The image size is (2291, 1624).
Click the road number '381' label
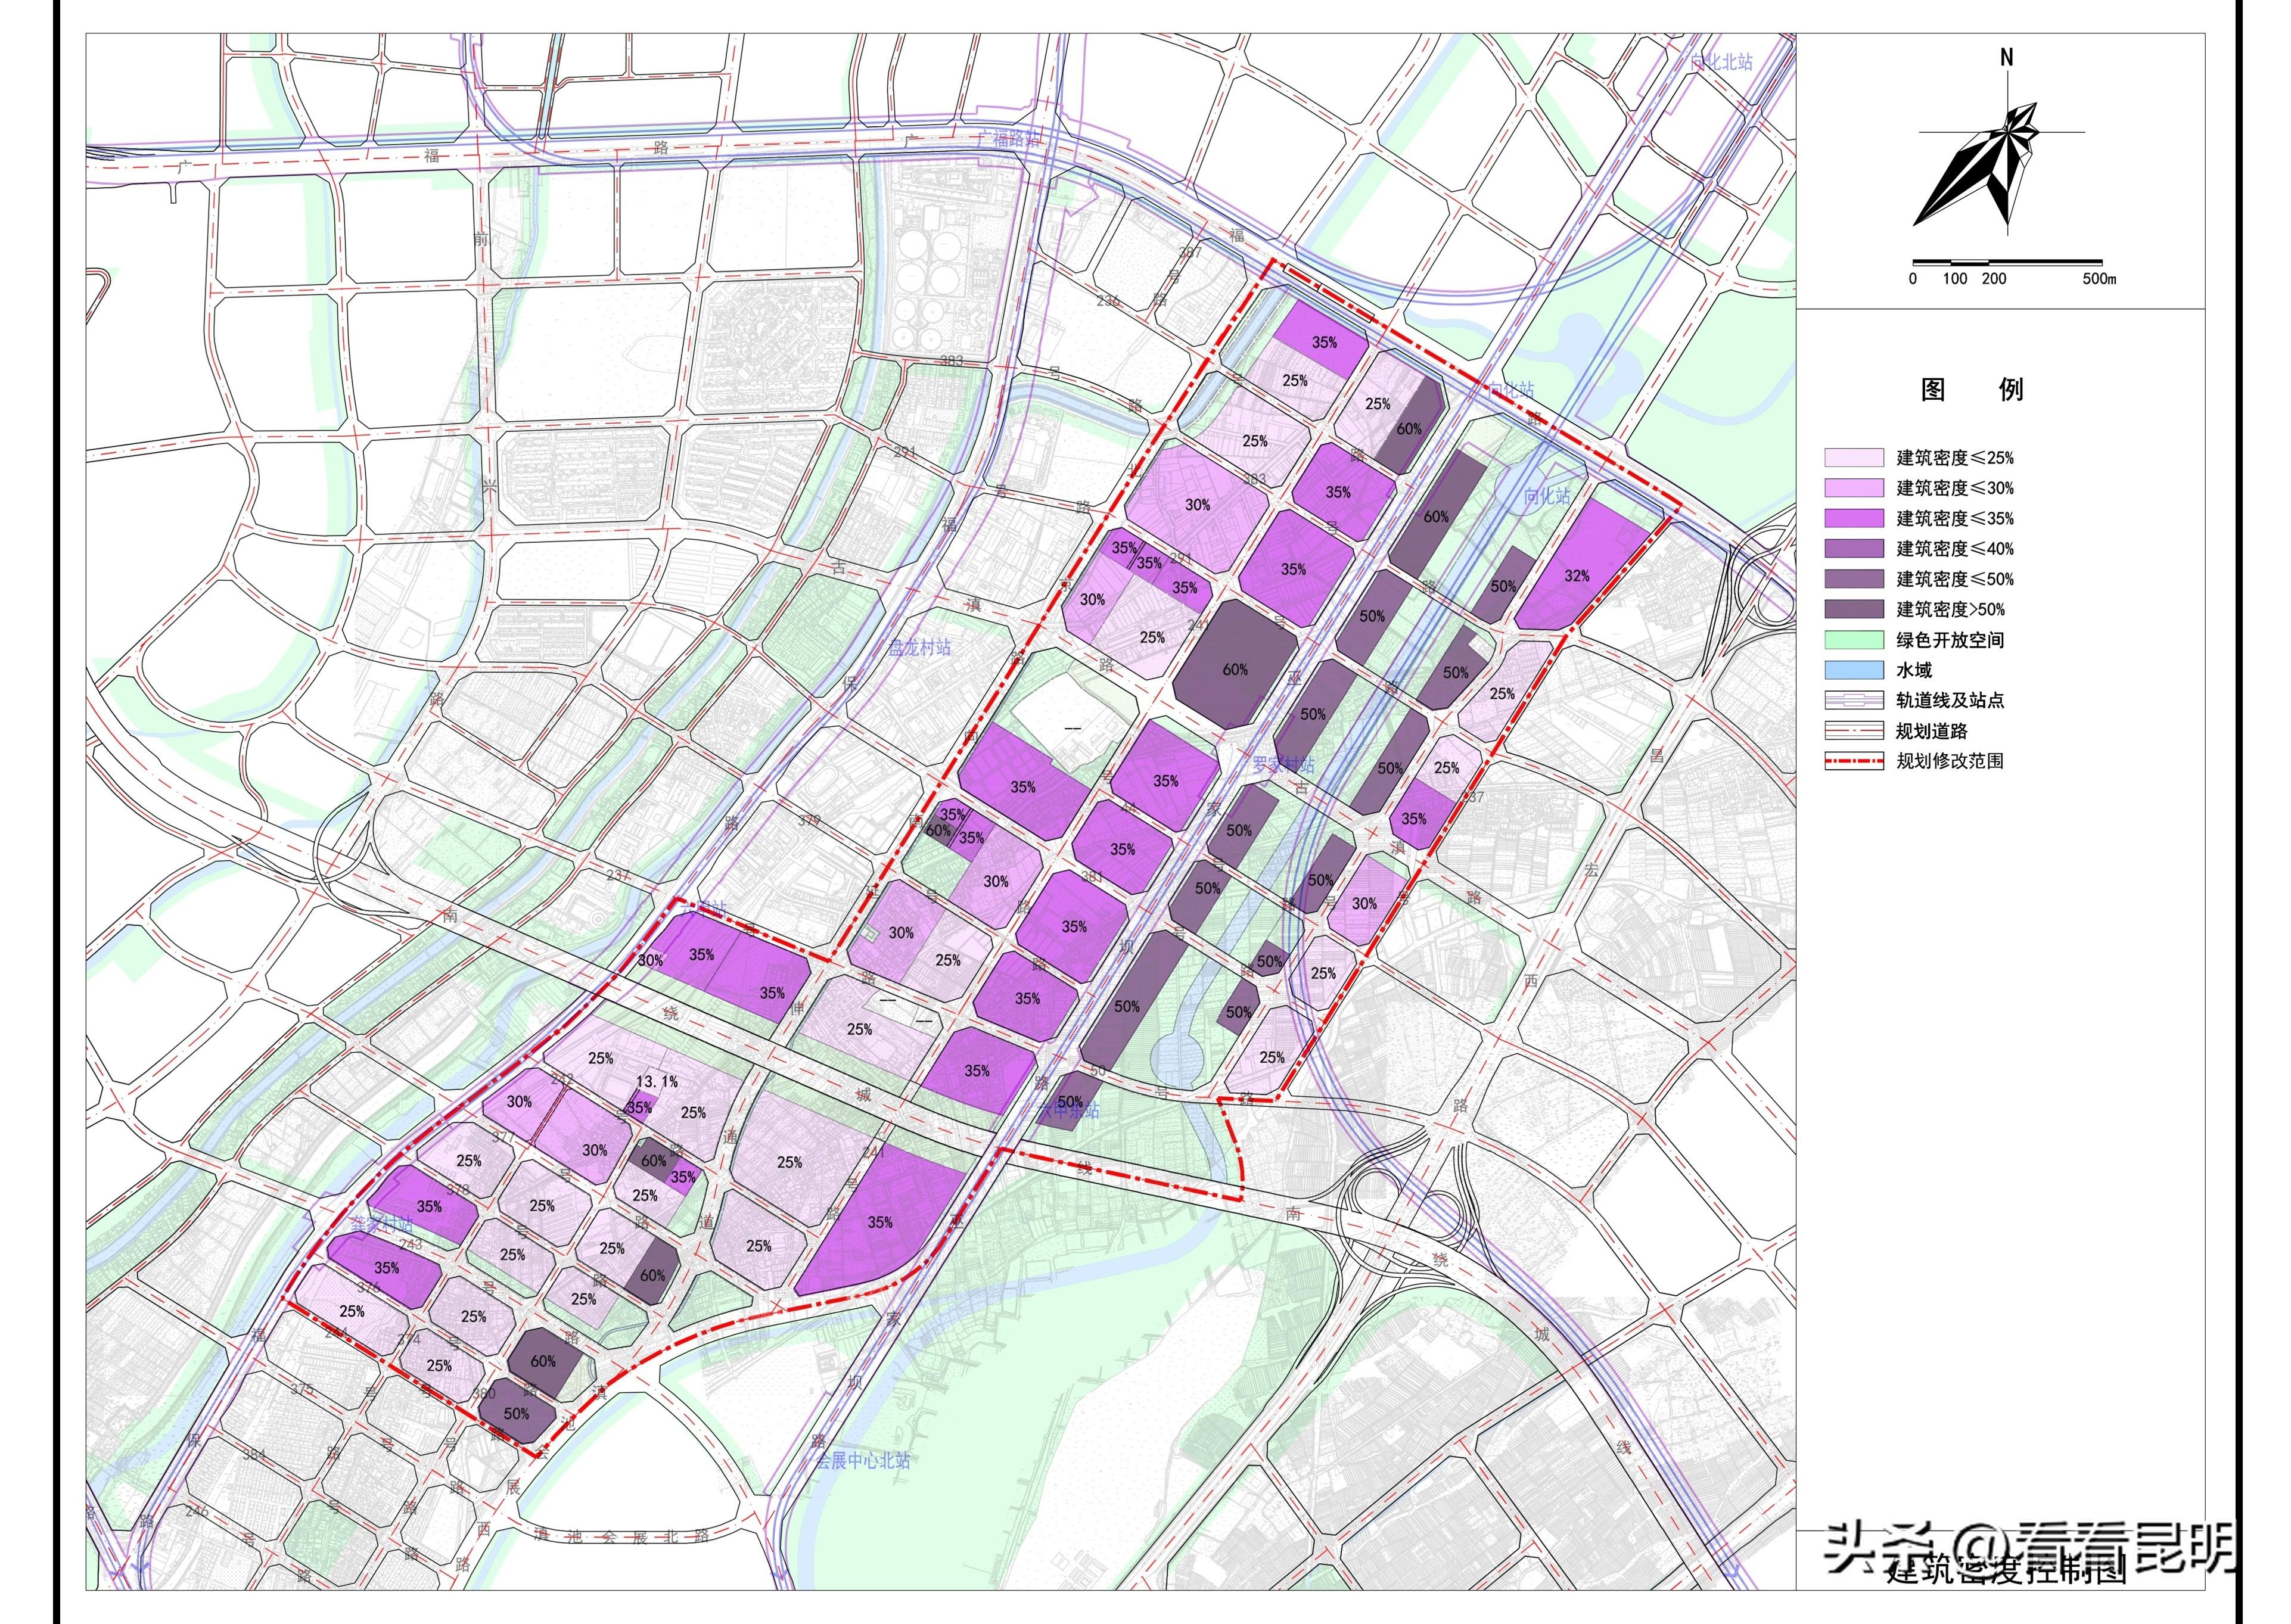click(1092, 877)
